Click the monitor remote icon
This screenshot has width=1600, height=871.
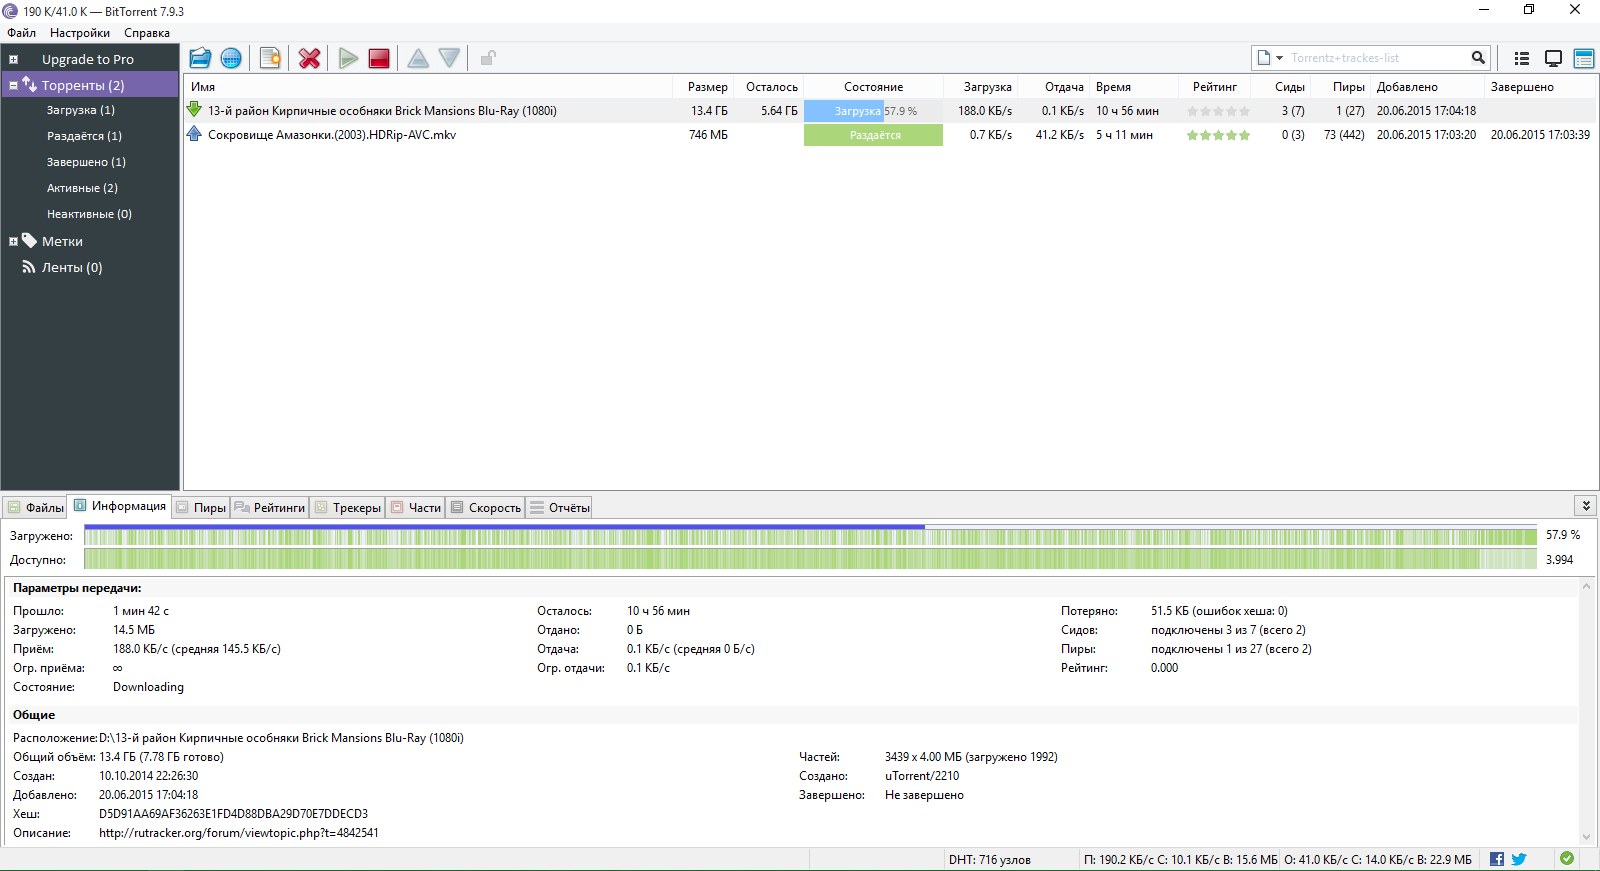click(1553, 58)
